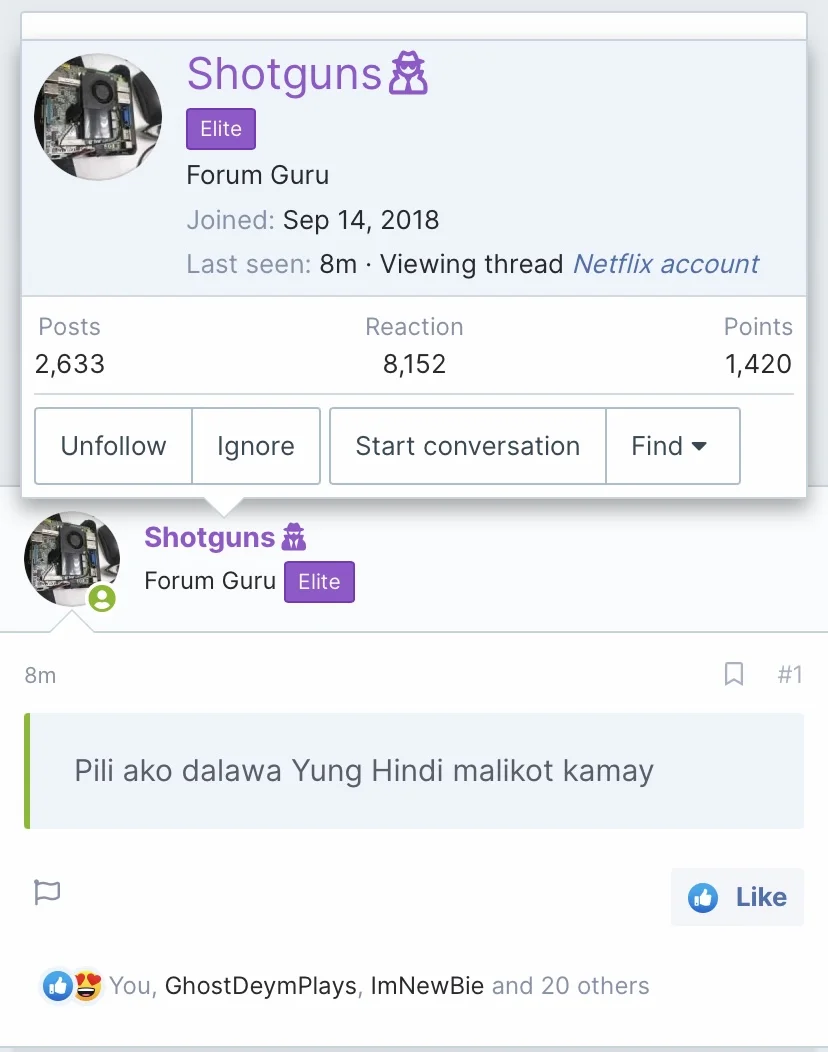828x1052 pixels.
Task: Open ImNewBie from reactions list
Action: pos(427,986)
